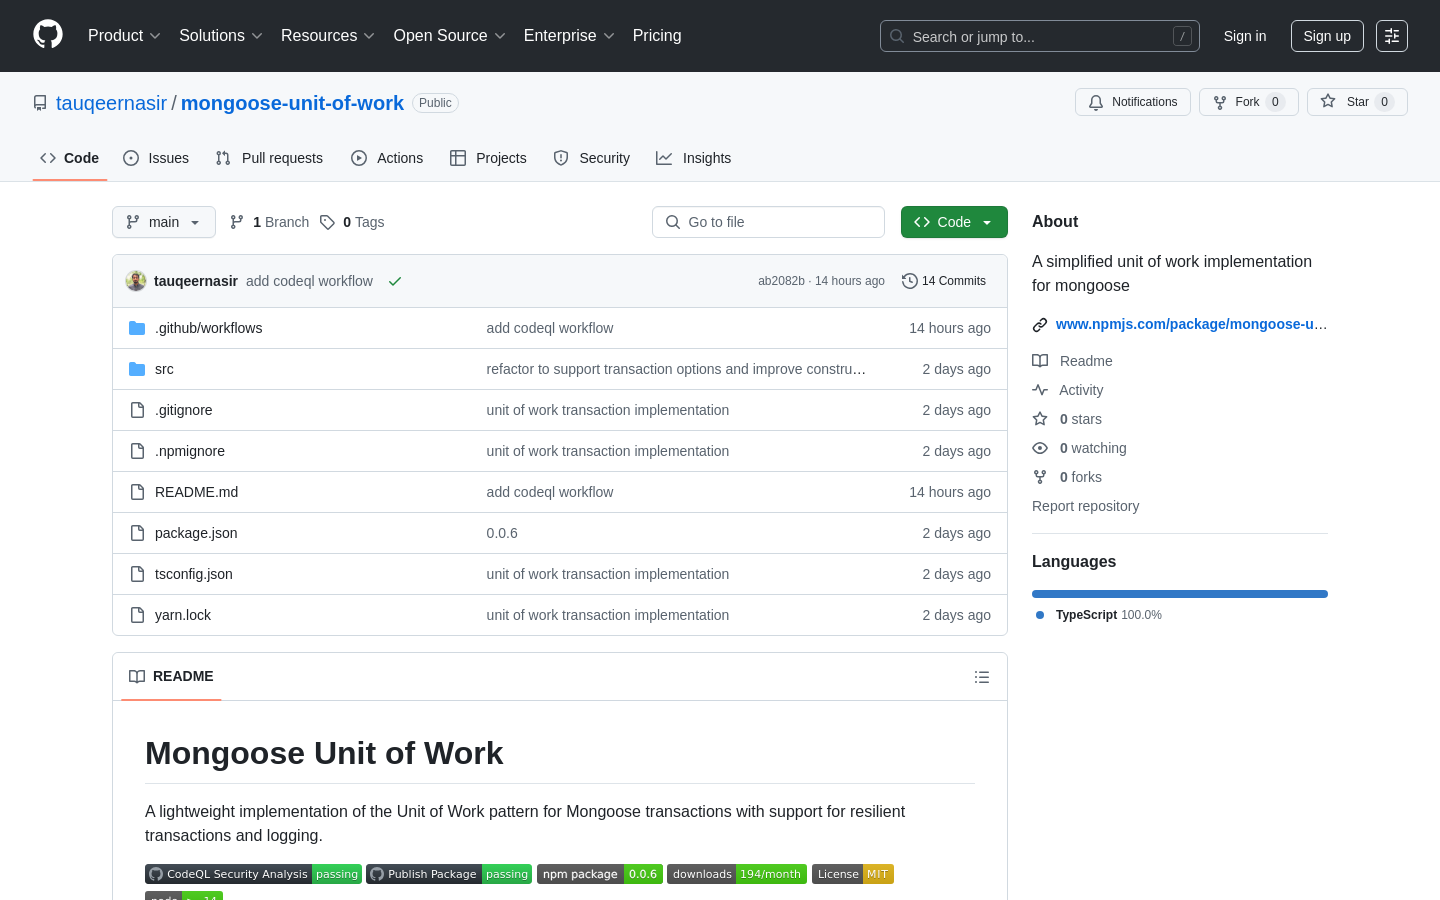Viewport: 1440px width, 900px height.
Task: Open the refactor transaction options commit for src
Action: [676, 369]
